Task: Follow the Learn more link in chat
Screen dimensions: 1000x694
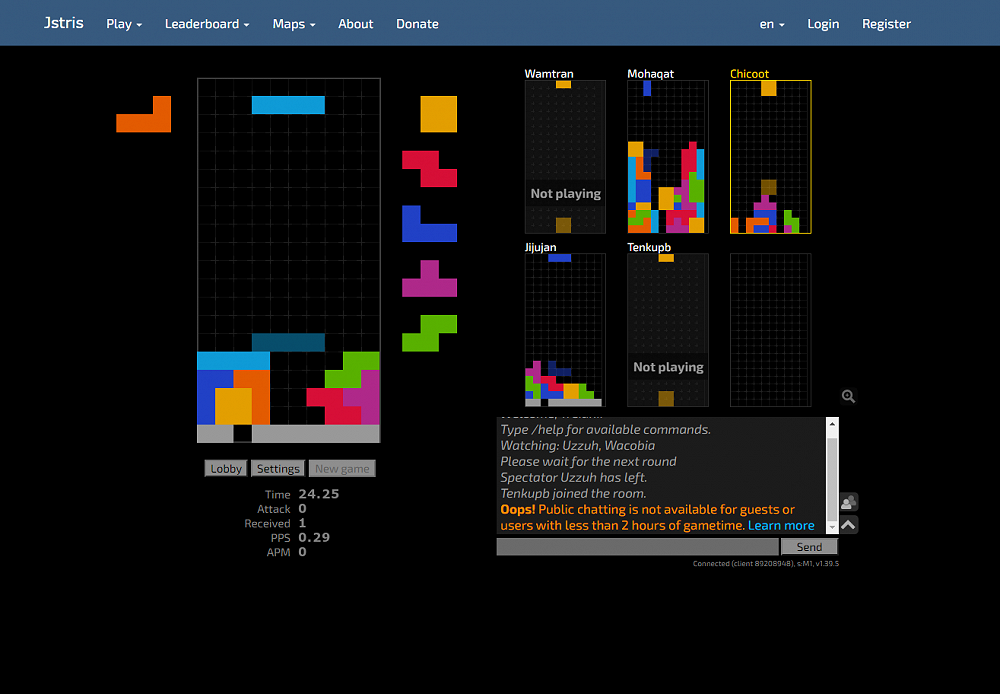Action: point(781,525)
